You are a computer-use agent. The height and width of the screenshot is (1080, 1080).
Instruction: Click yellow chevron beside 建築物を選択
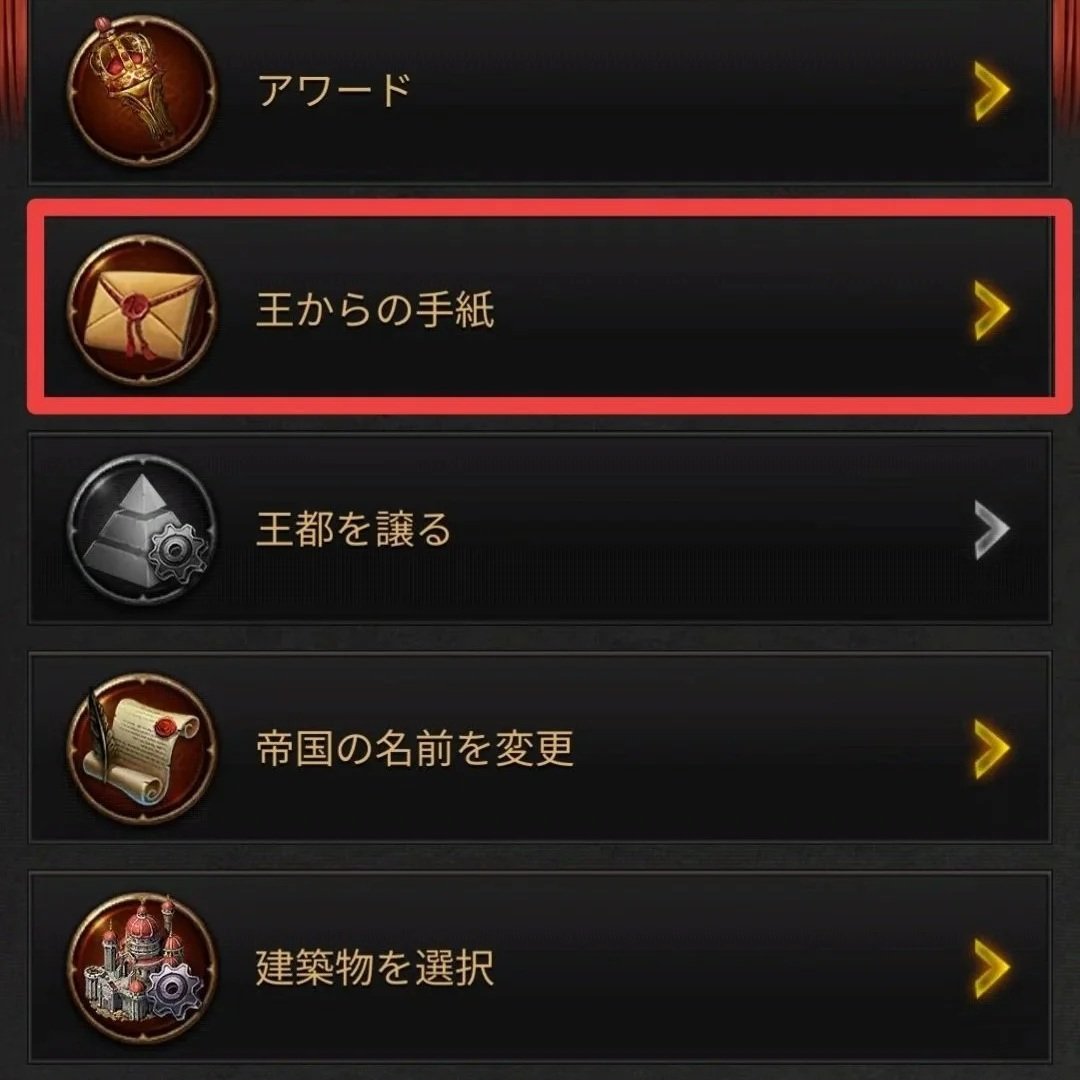pyautogui.click(x=992, y=968)
